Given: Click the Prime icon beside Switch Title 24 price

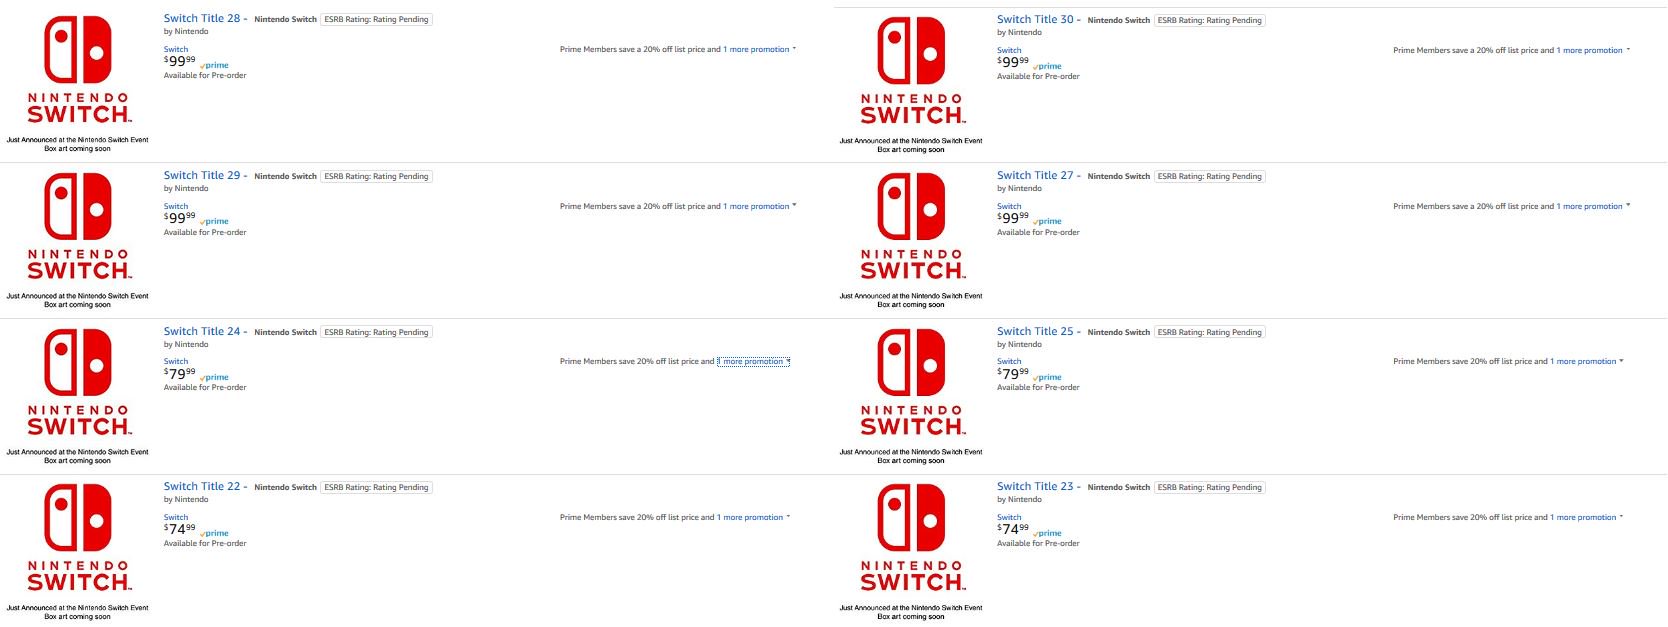Looking at the screenshot, I should (x=213, y=377).
